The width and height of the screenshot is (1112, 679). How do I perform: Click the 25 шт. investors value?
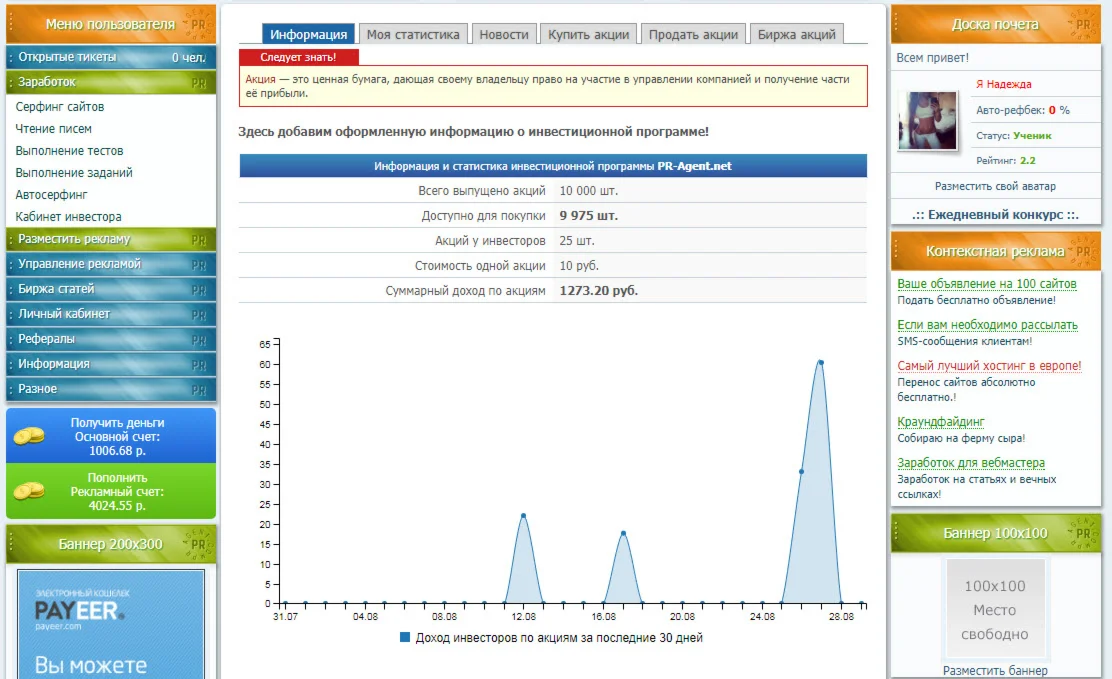tap(577, 241)
